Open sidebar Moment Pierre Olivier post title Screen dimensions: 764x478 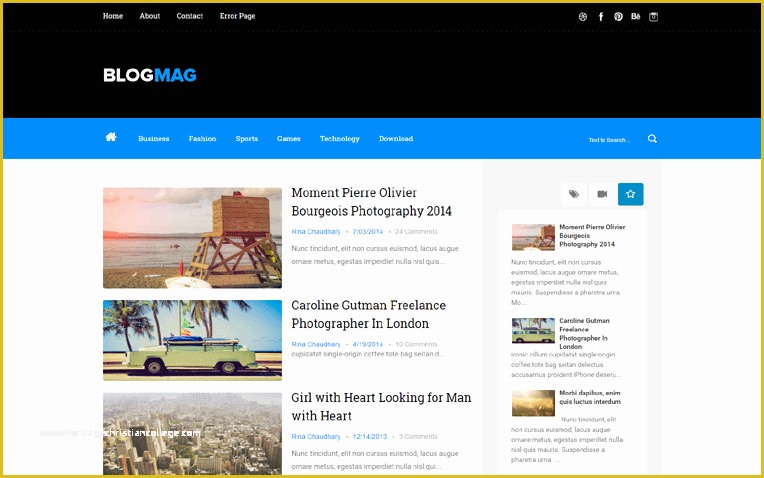[x=592, y=235]
